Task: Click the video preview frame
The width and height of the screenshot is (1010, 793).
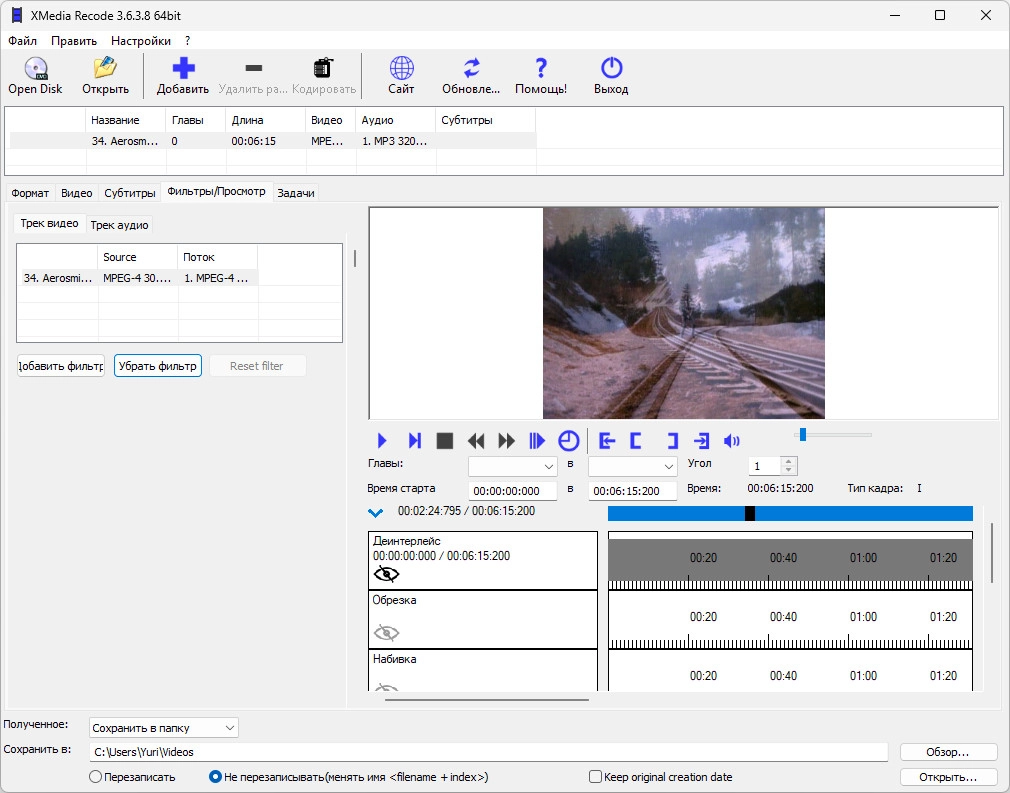Action: (683, 313)
